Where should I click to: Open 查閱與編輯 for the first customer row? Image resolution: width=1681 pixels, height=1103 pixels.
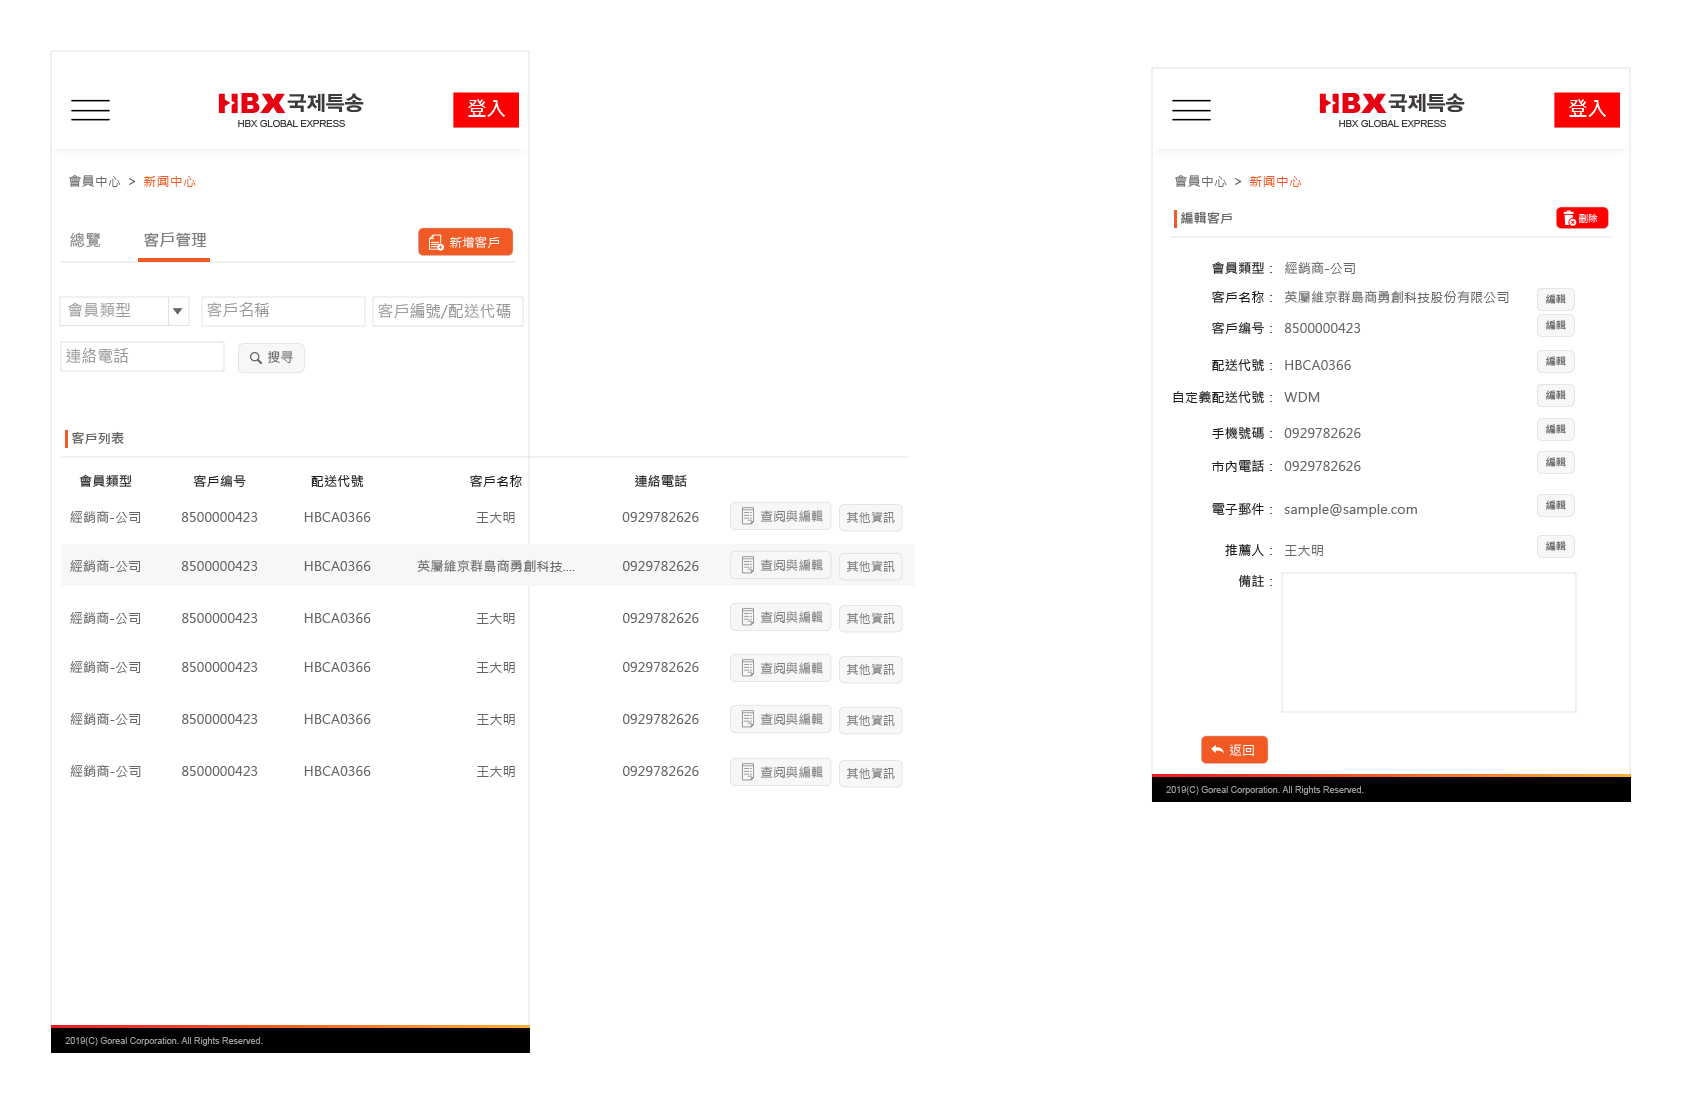pos(780,517)
